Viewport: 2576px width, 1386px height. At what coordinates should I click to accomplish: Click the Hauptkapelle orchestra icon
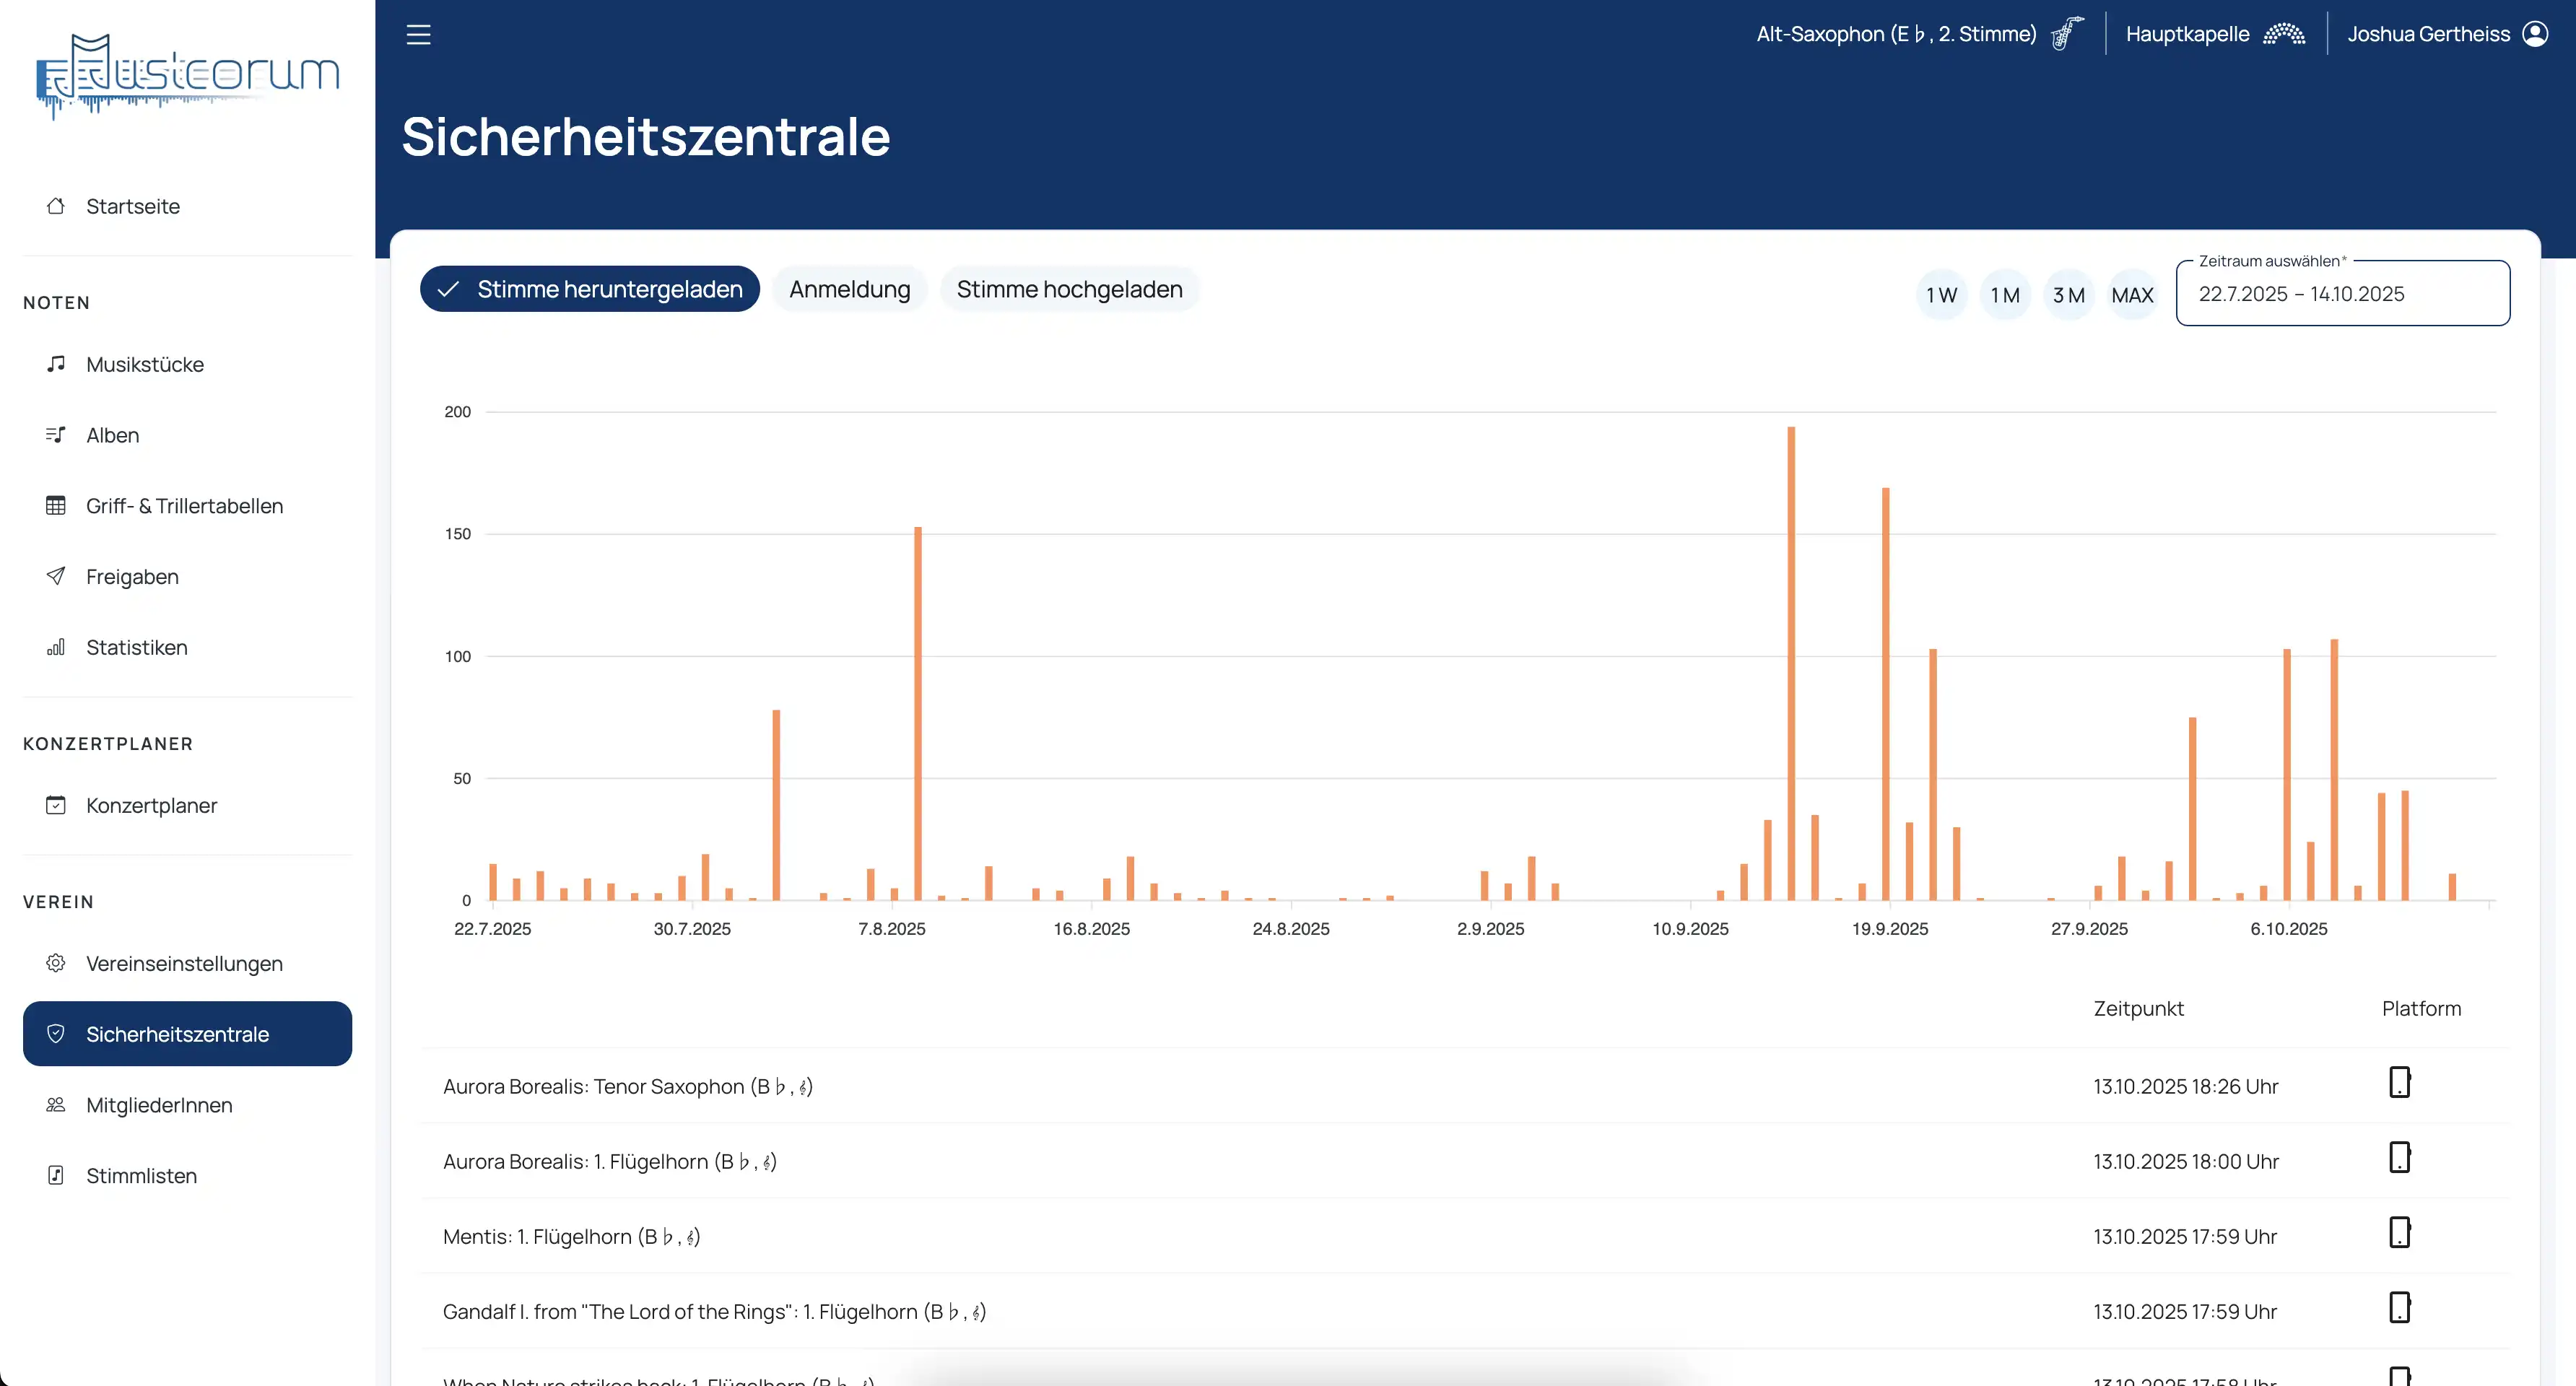(2284, 34)
